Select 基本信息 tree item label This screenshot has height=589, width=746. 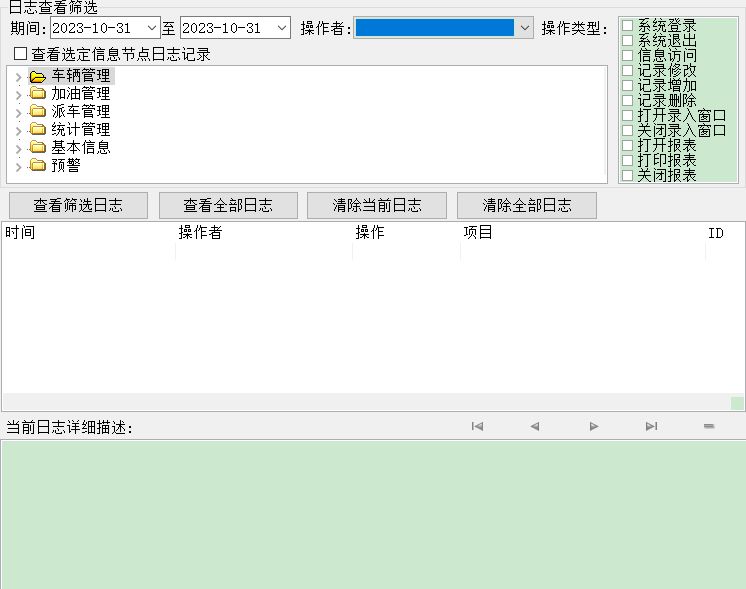coord(81,147)
